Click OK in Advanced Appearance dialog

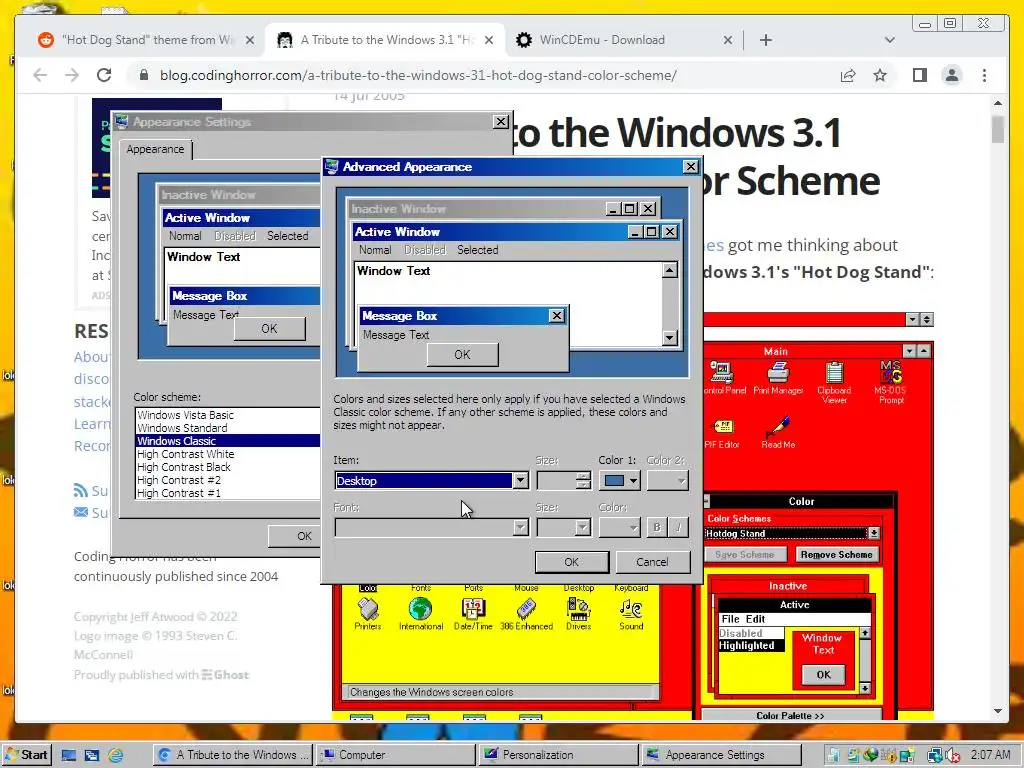[x=571, y=562]
